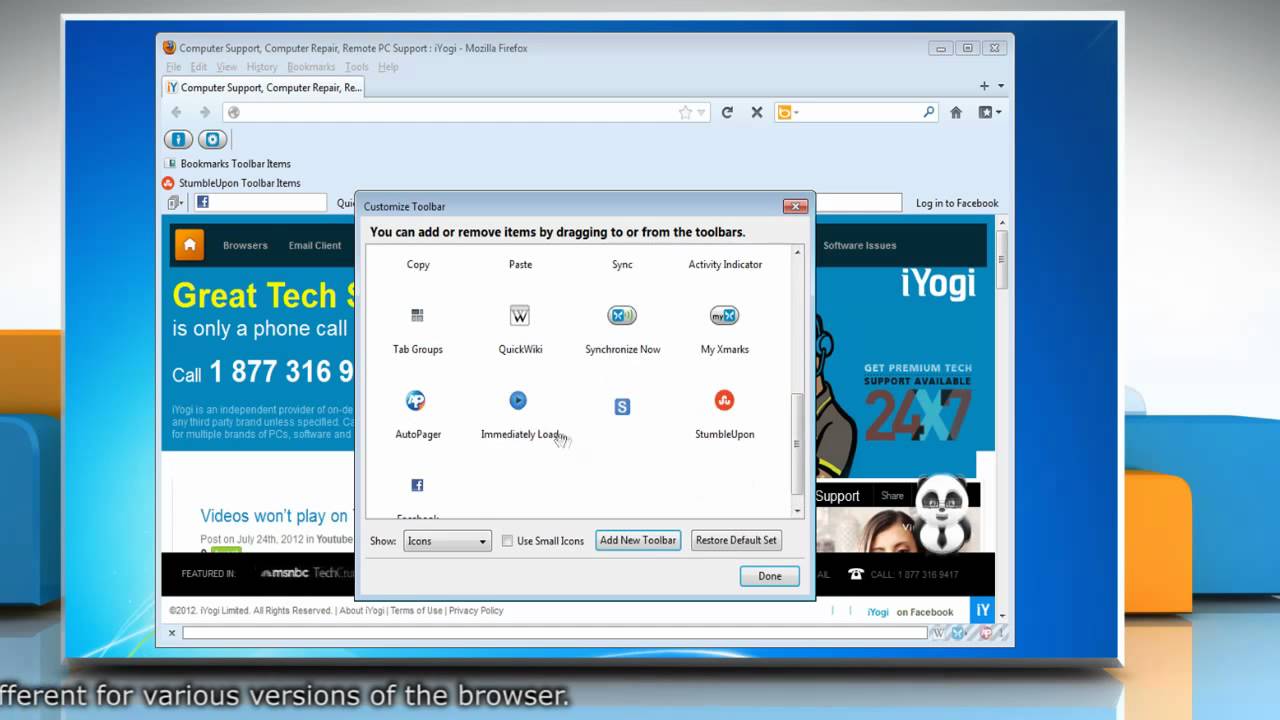Screen dimensions: 1280x720
Task: Click the dialog scrollbar up arrow
Action: pos(797,253)
